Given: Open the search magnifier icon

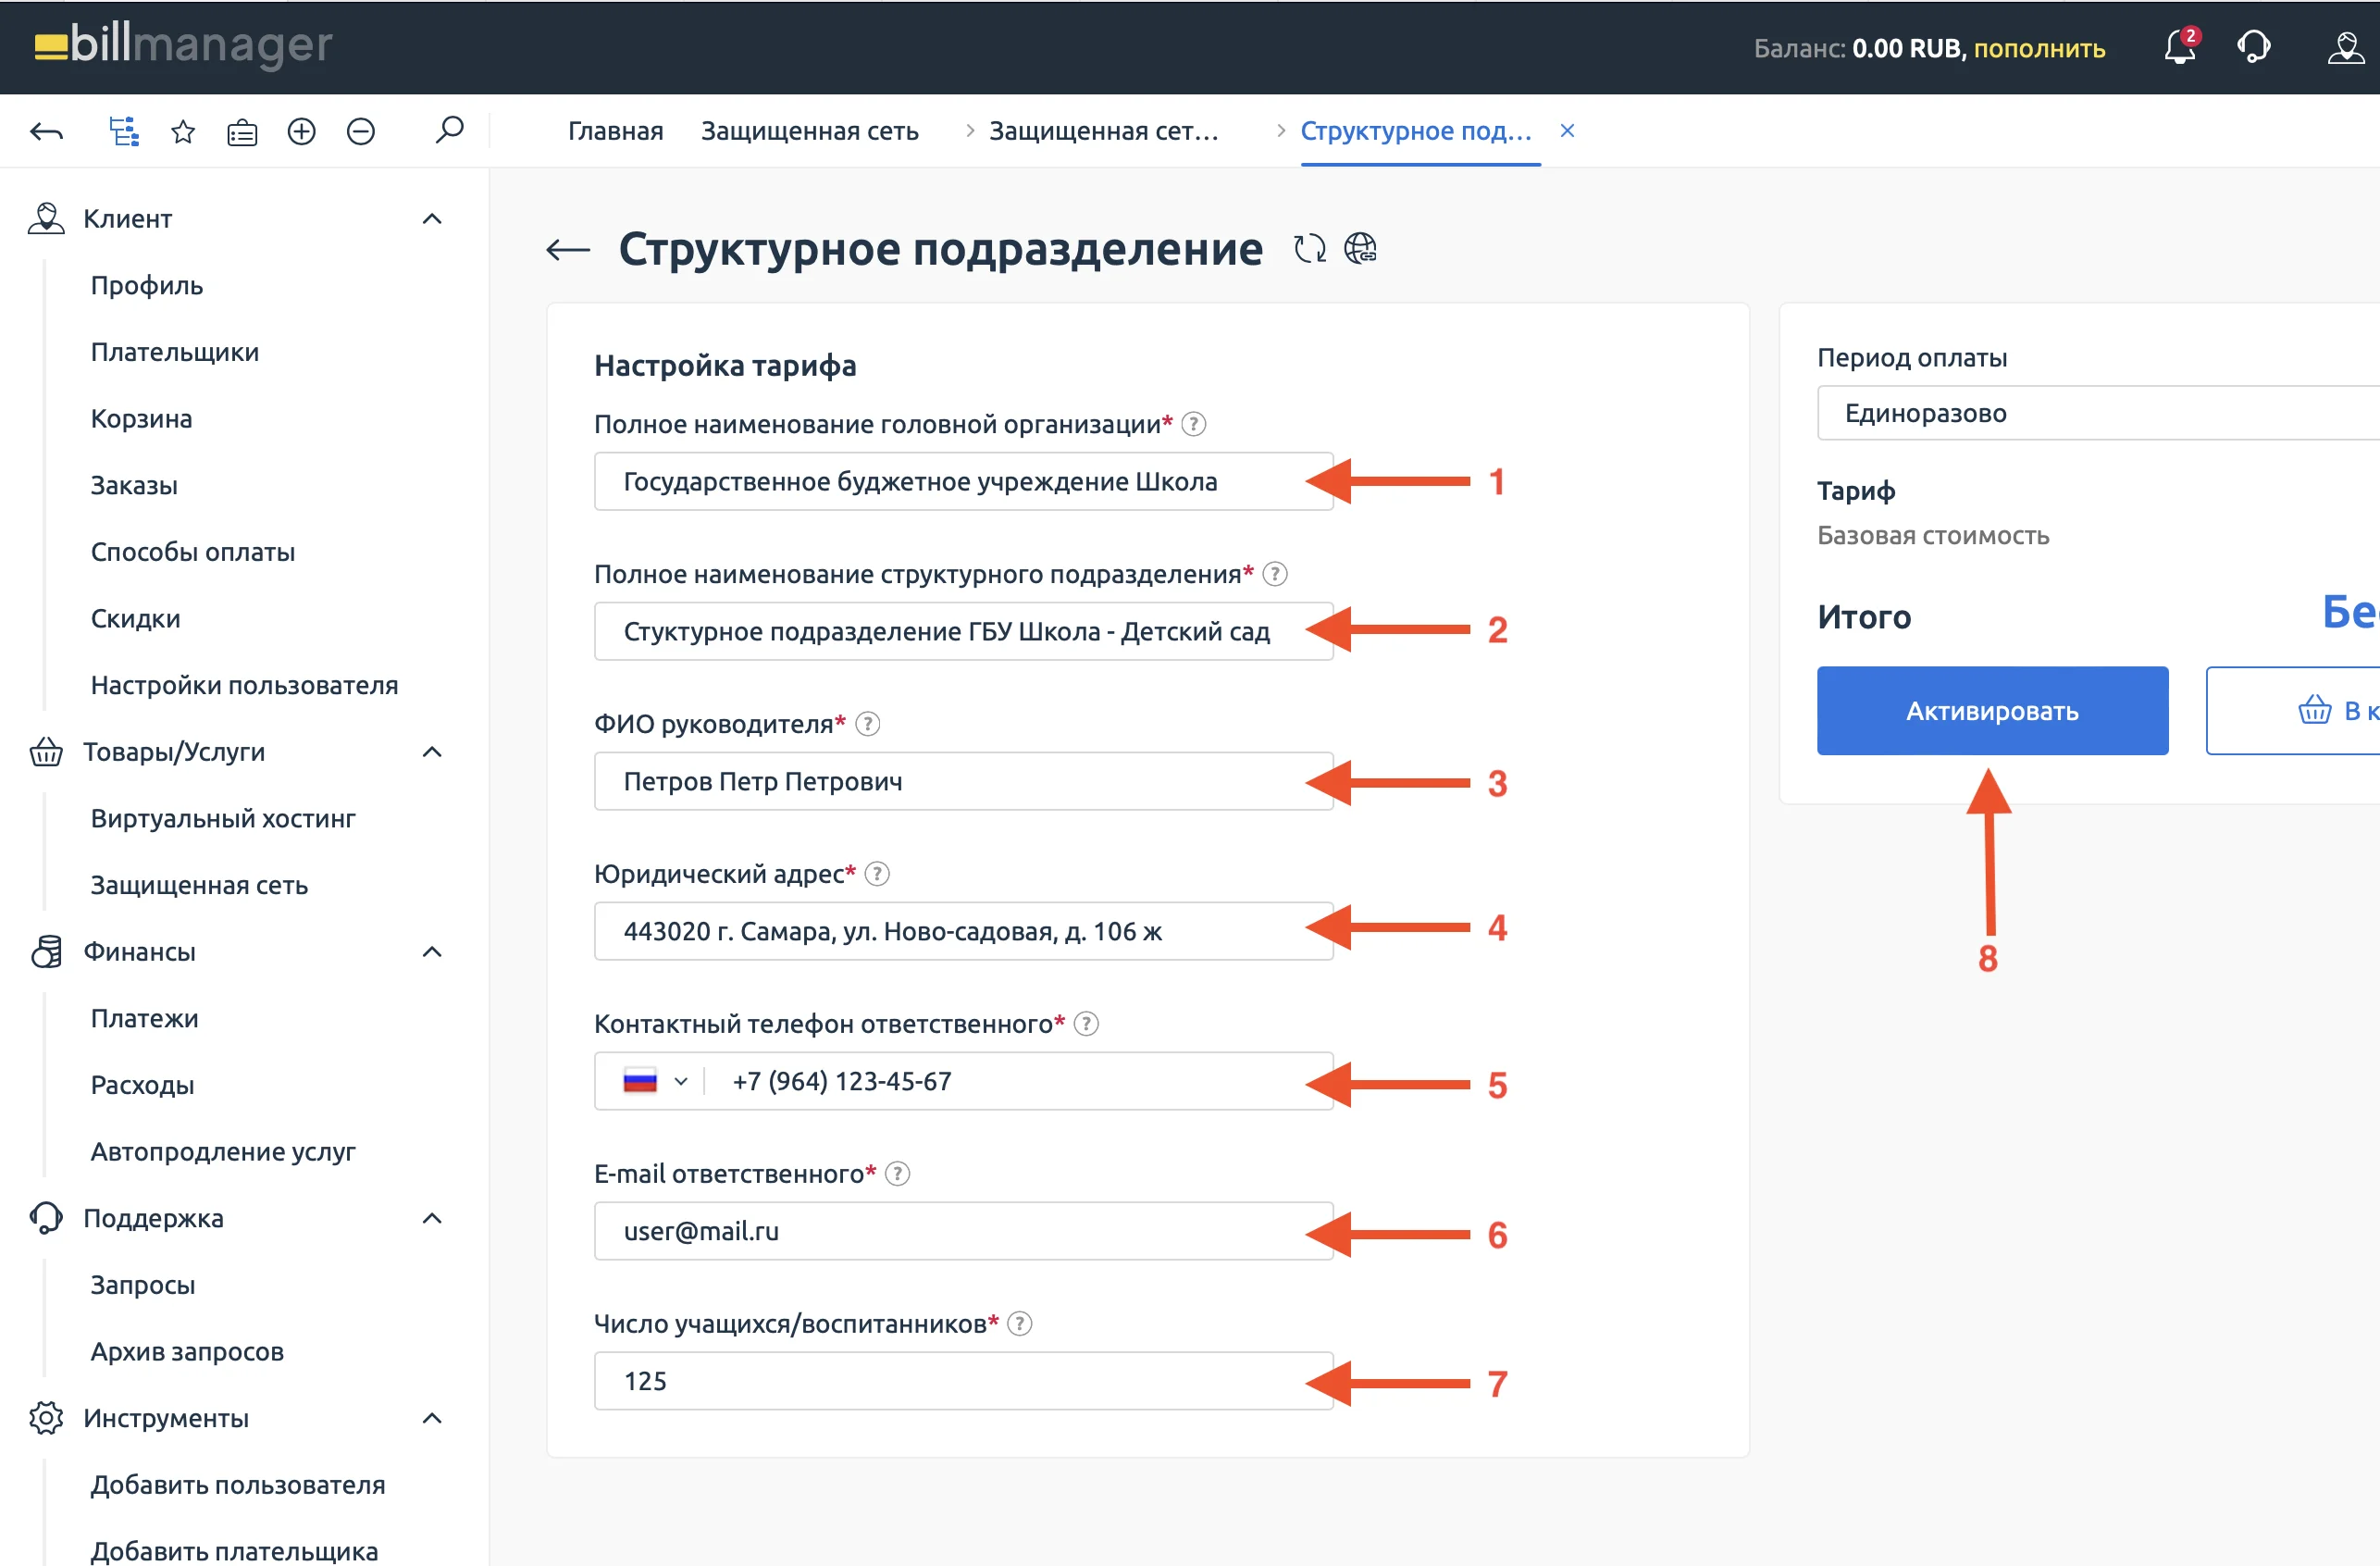Looking at the screenshot, I should pos(449,130).
